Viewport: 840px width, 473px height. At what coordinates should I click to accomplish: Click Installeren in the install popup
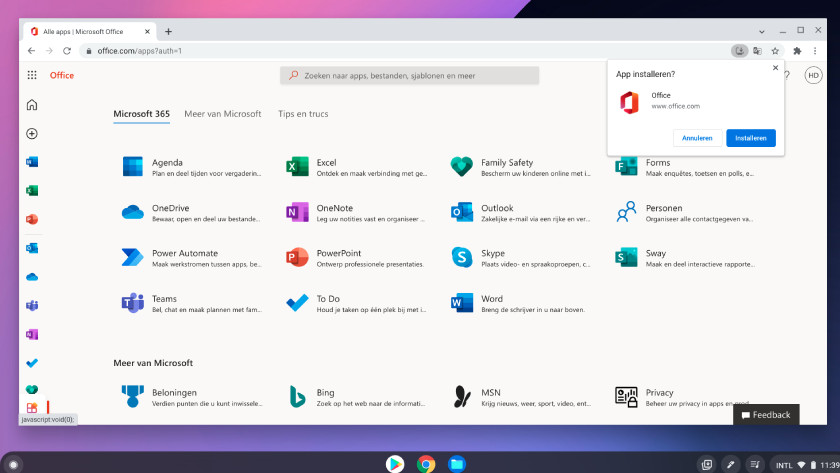751,138
